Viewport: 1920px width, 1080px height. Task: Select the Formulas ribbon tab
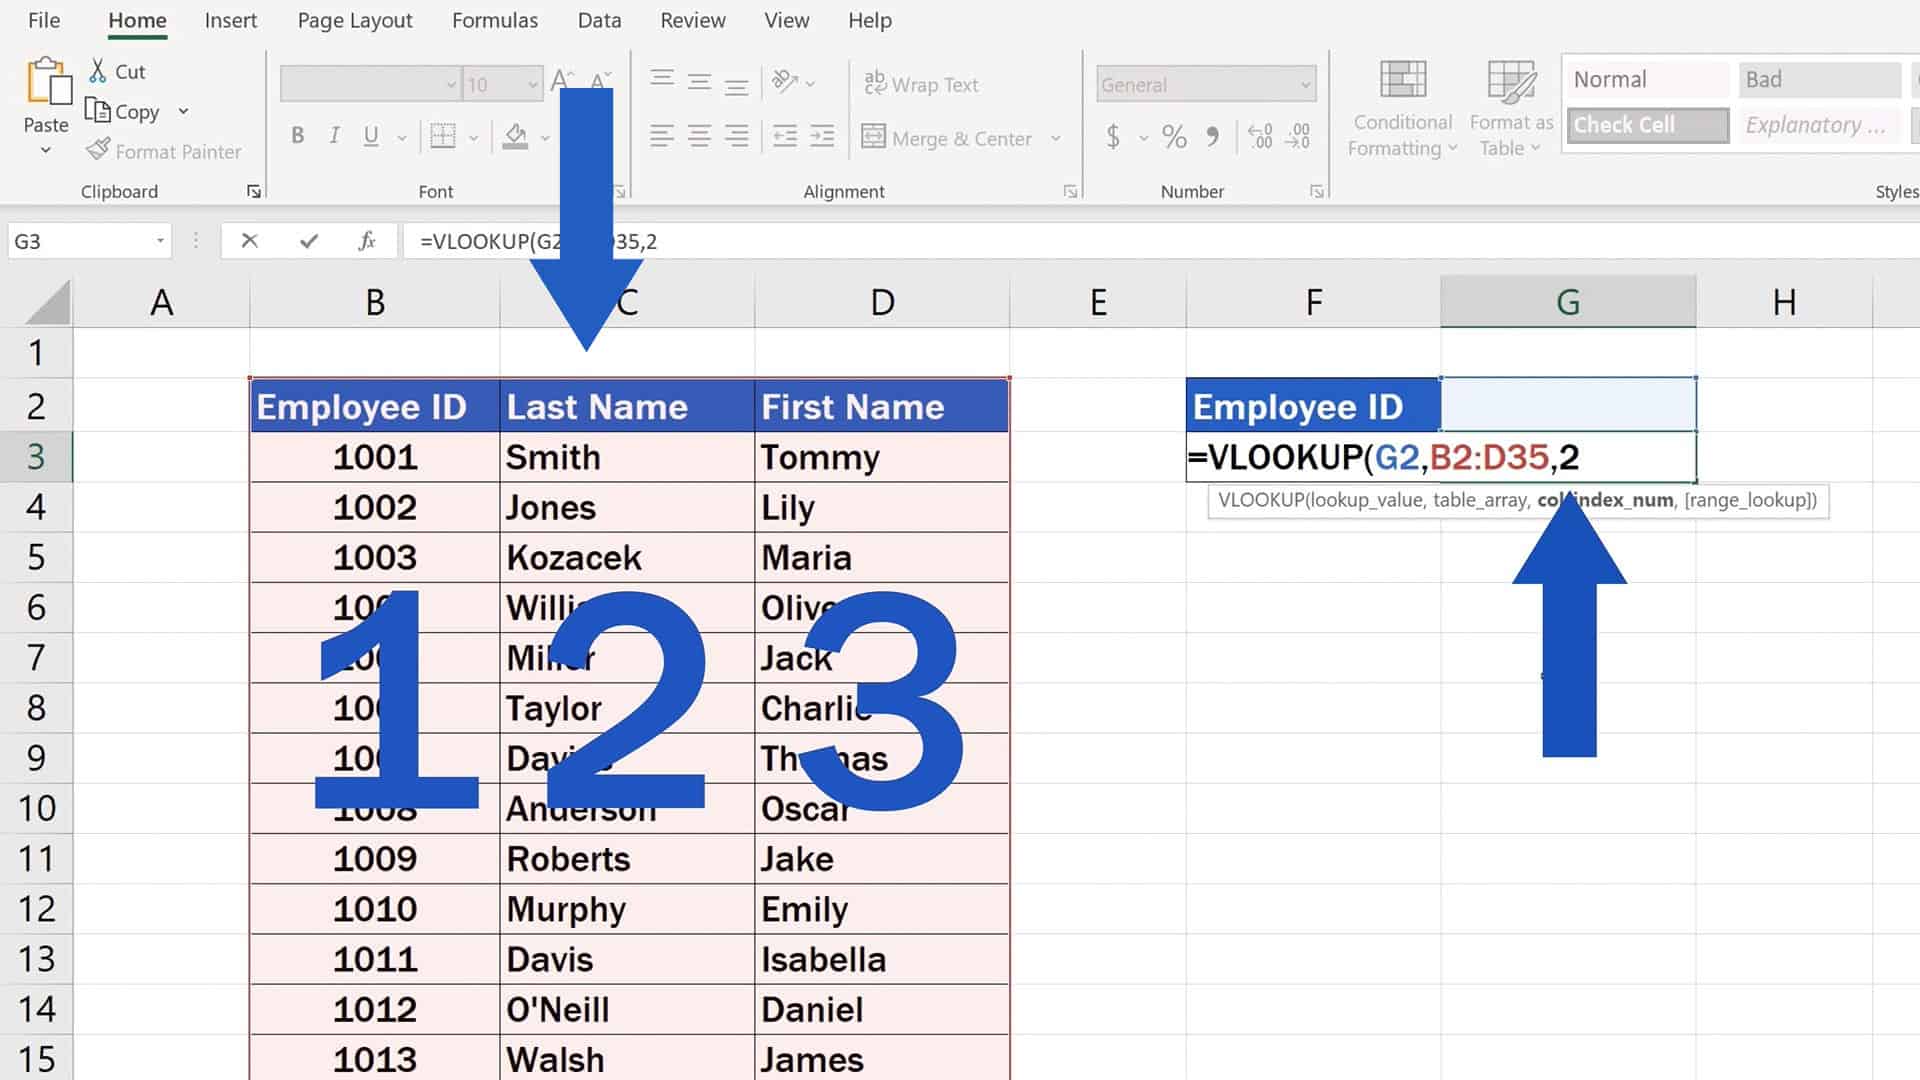495,20
